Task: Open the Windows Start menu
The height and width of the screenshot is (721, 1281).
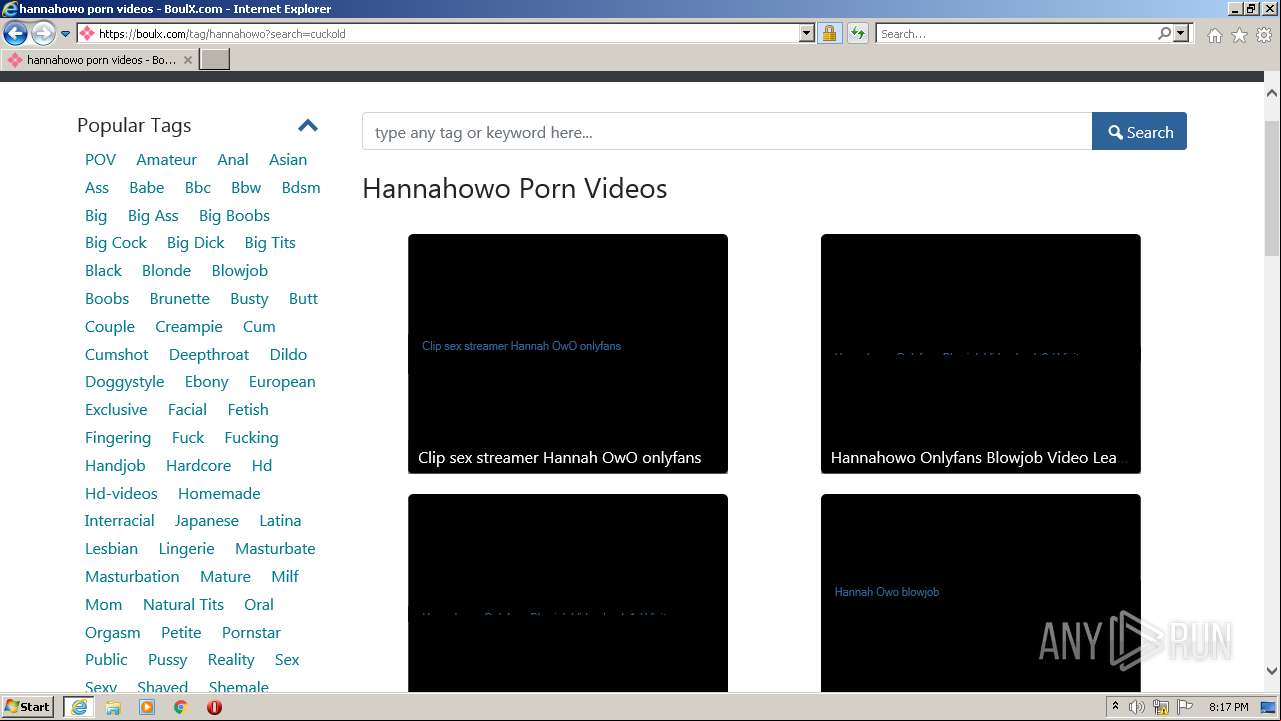Action: pos(28,707)
